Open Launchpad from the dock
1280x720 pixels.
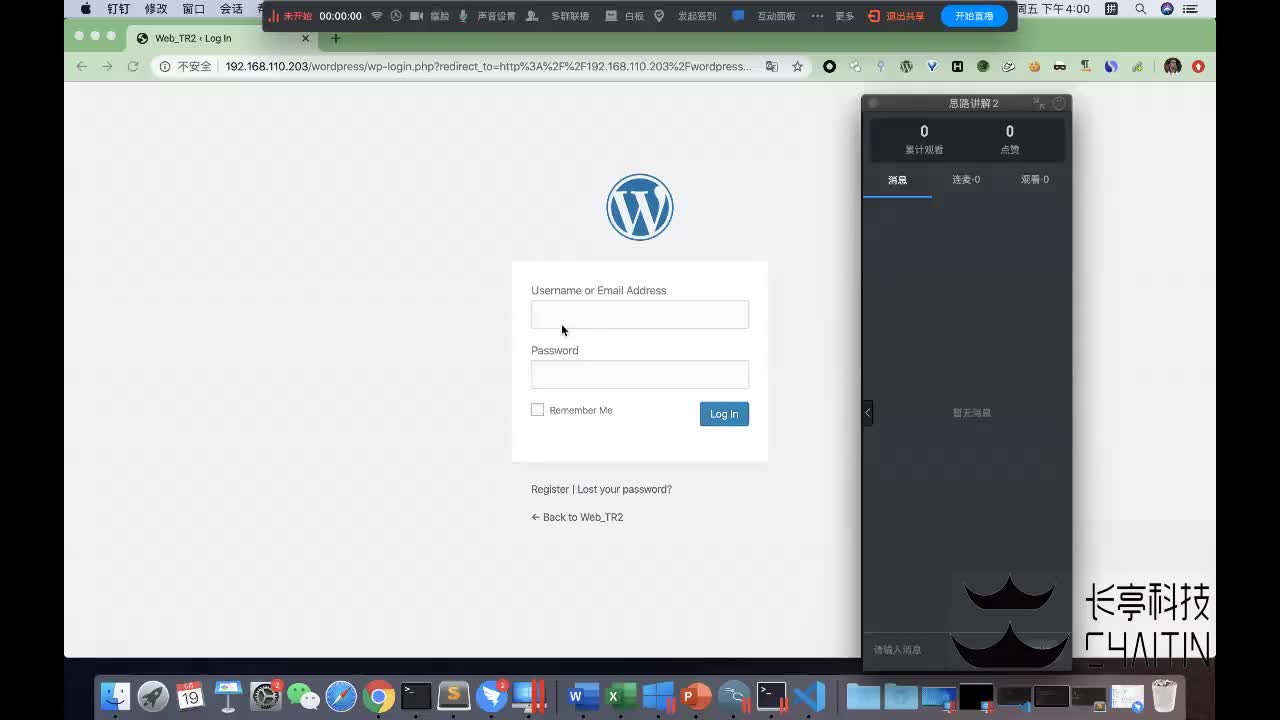pyautogui.click(x=153, y=696)
